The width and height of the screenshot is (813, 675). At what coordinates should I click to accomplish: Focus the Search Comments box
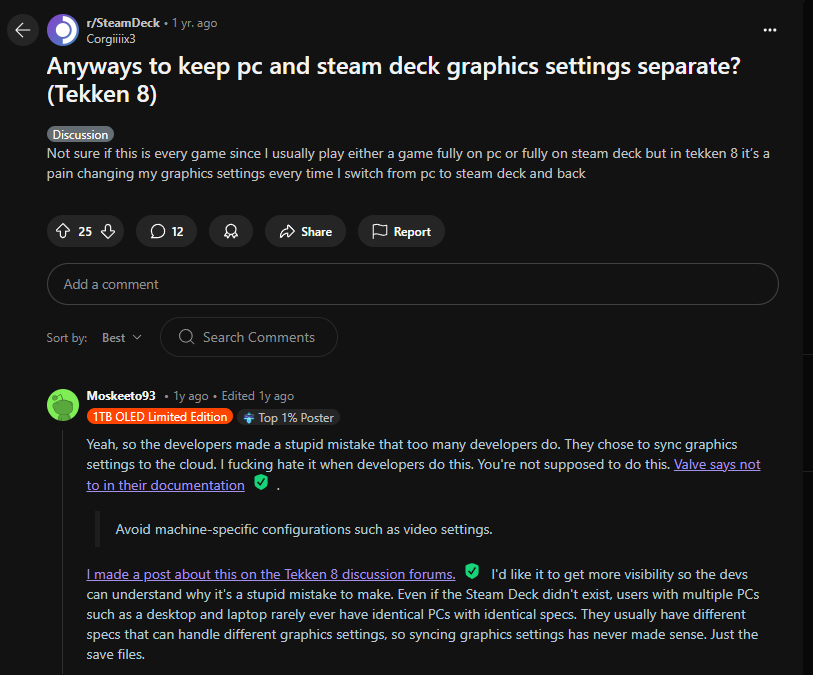pos(249,337)
